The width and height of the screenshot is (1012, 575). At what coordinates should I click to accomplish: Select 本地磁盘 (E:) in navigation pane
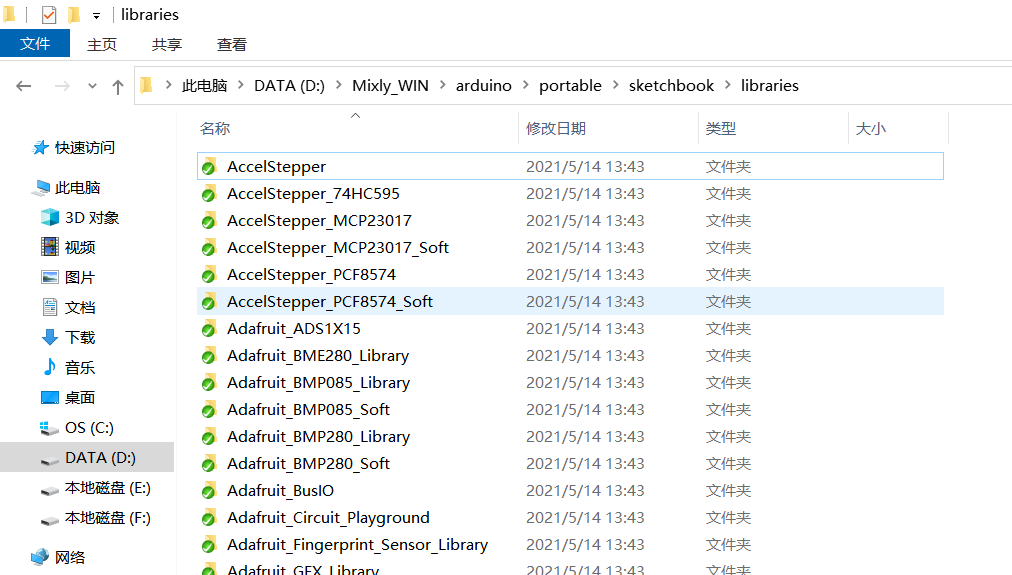[108, 488]
